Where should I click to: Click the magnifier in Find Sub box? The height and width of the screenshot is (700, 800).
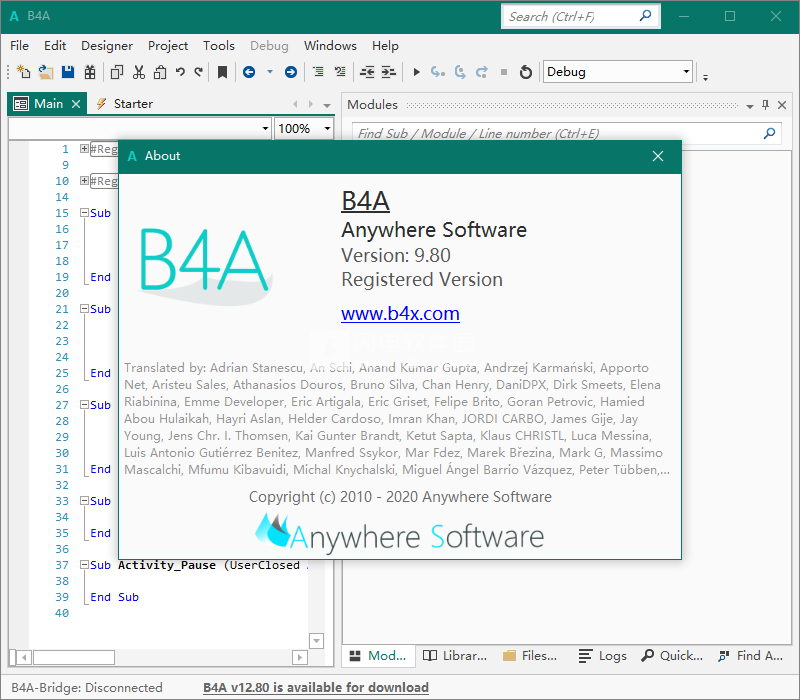769,133
